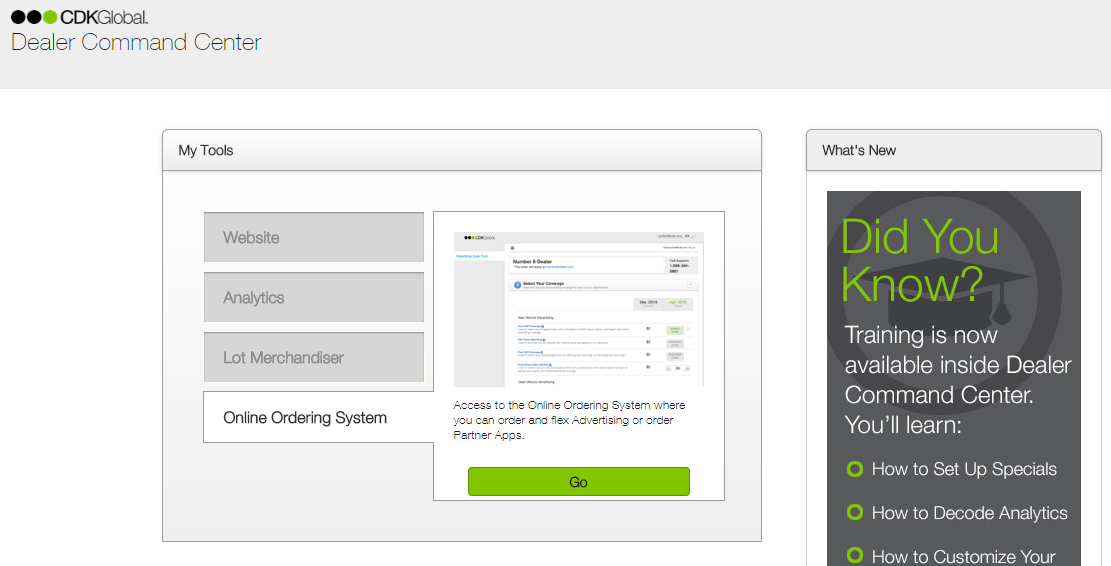The height and width of the screenshot is (566, 1111).
Task: Click the bullet icon beside Decode Analytics
Action: point(855,512)
